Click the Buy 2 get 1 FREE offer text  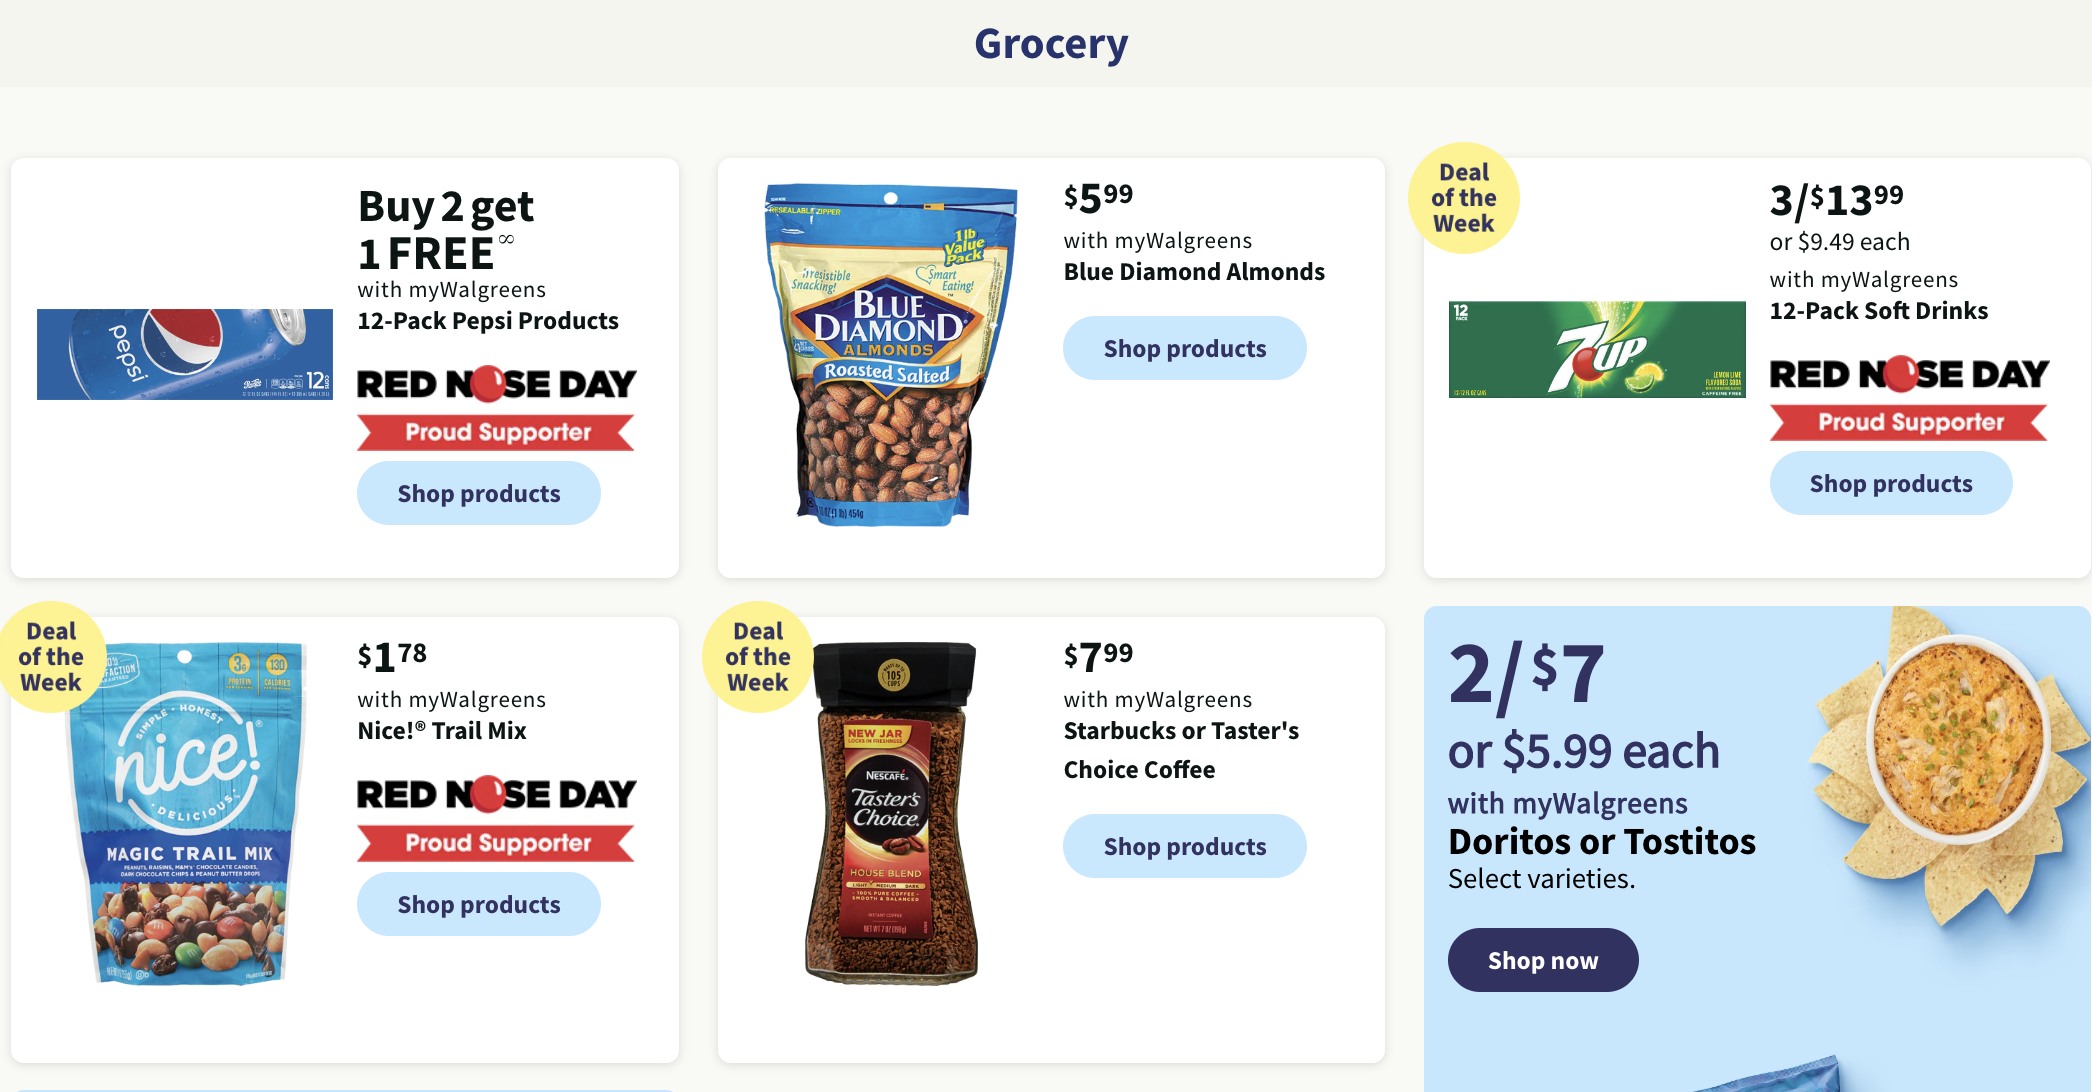(x=445, y=228)
